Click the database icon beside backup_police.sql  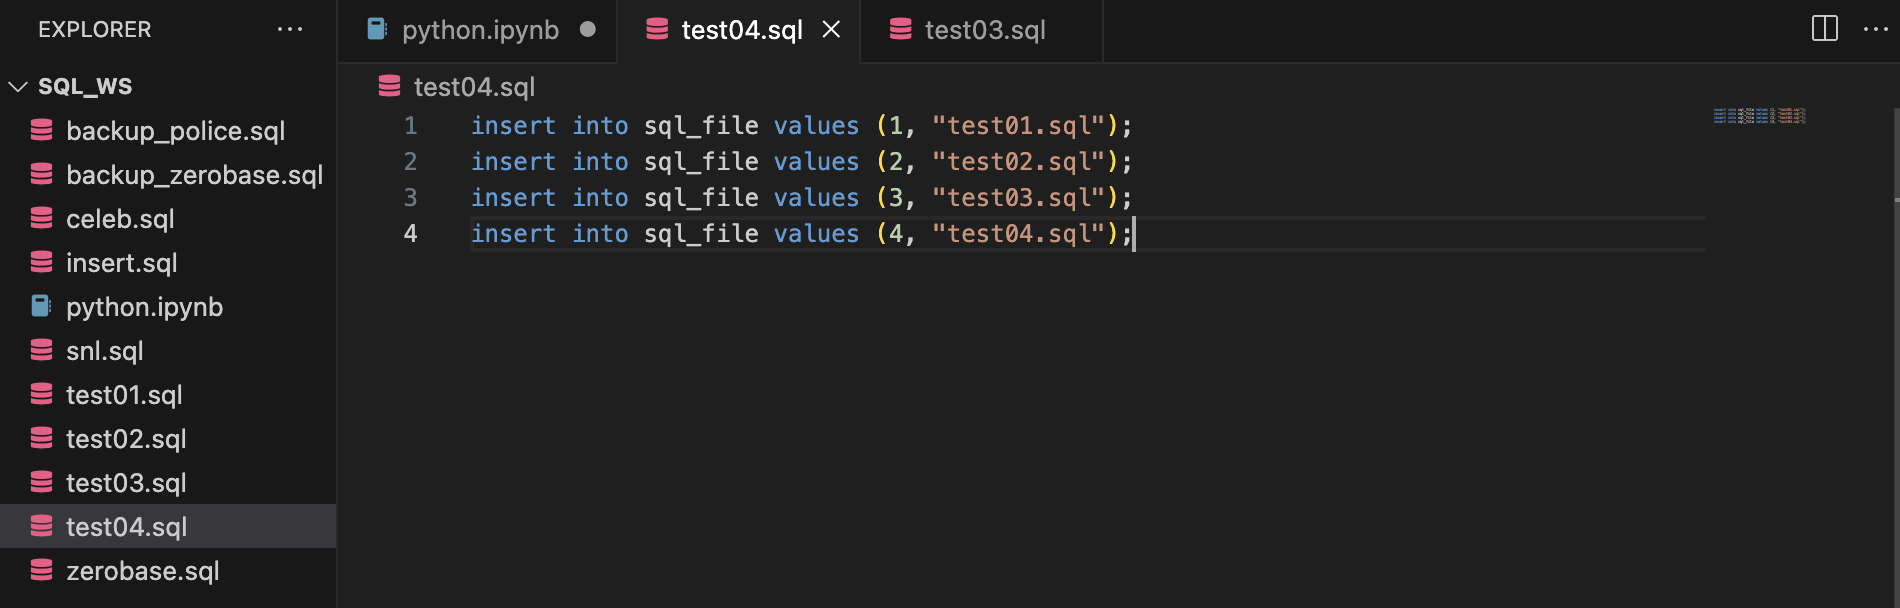coord(42,130)
